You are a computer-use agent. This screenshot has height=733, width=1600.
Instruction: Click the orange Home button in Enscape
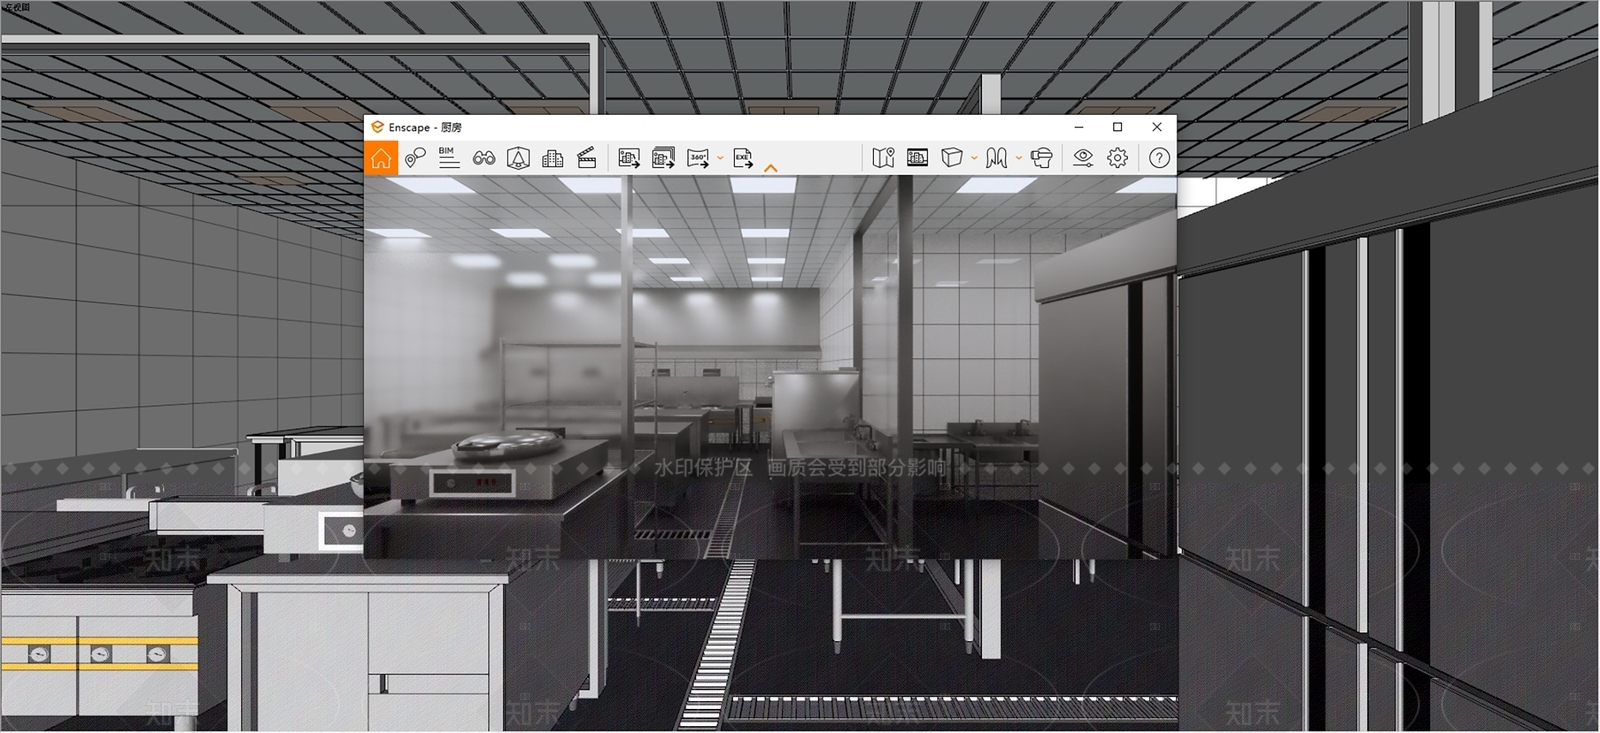381,158
